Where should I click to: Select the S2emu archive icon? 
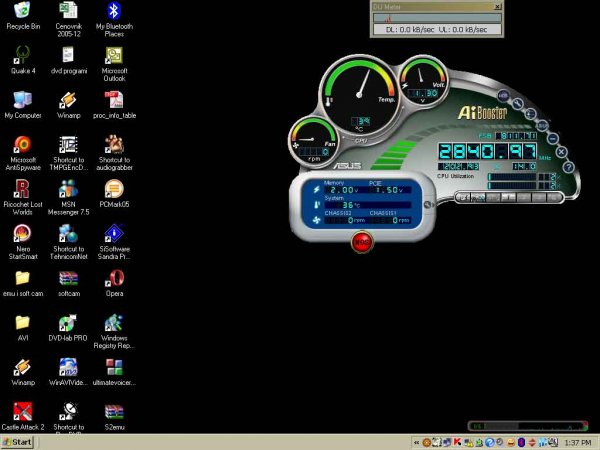[114, 416]
